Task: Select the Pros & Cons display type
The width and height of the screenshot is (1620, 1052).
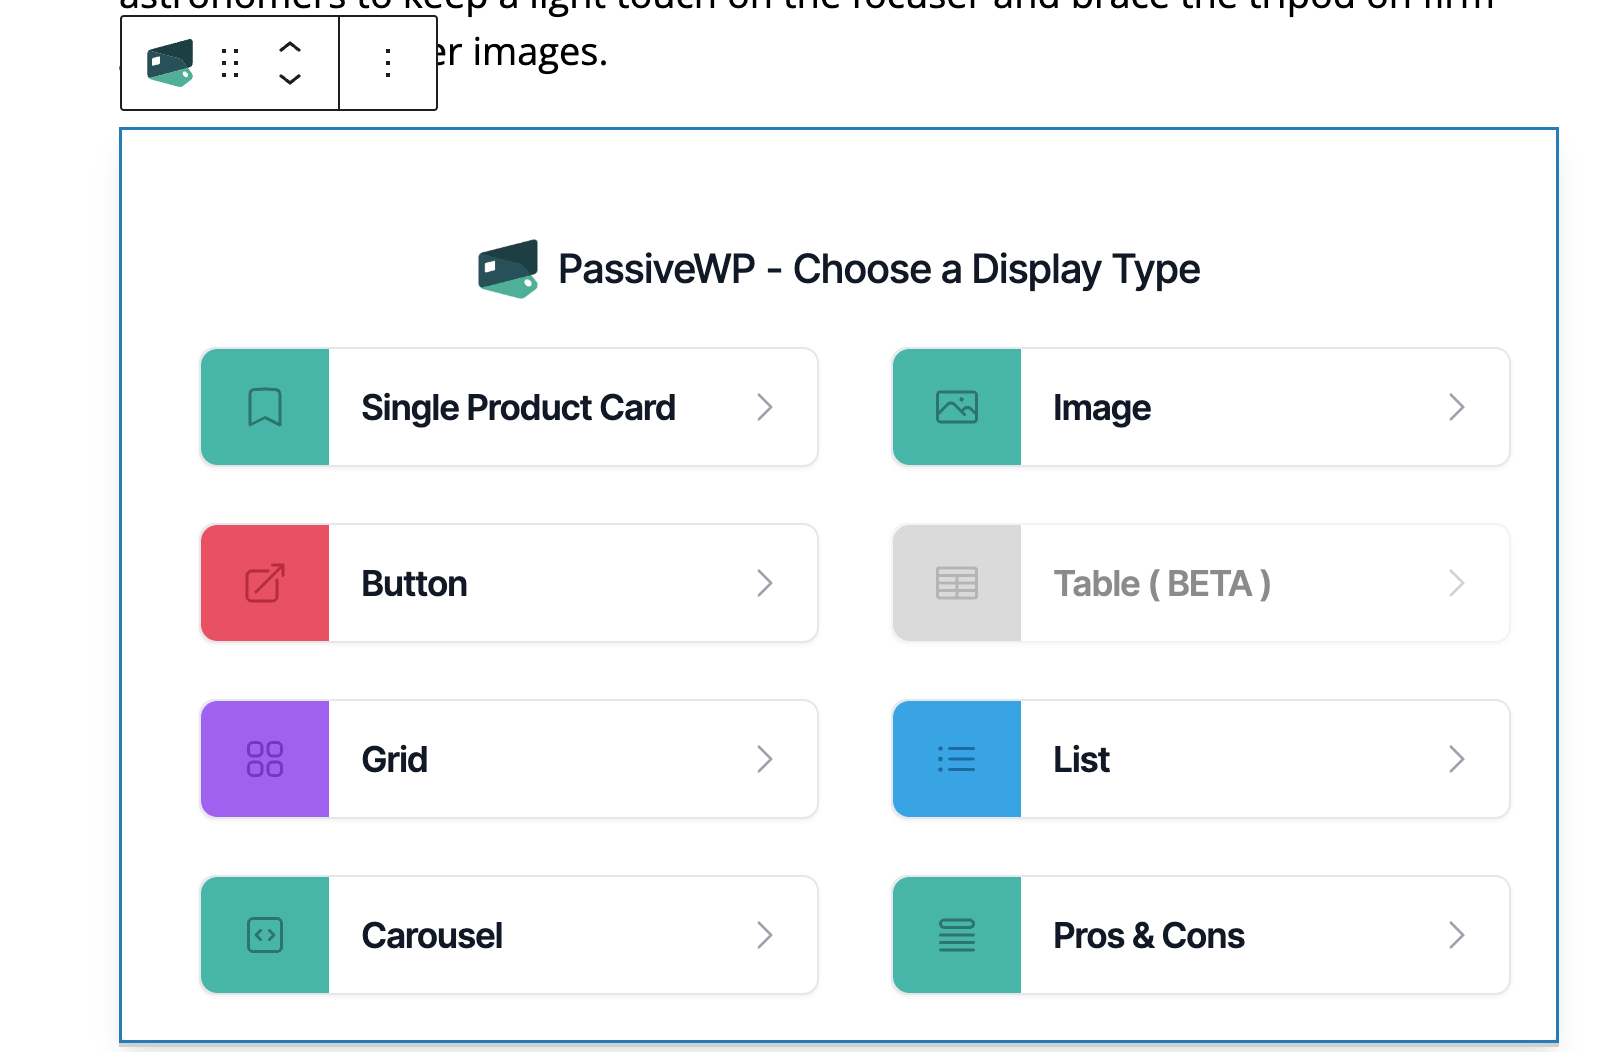Action: coord(1148,936)
